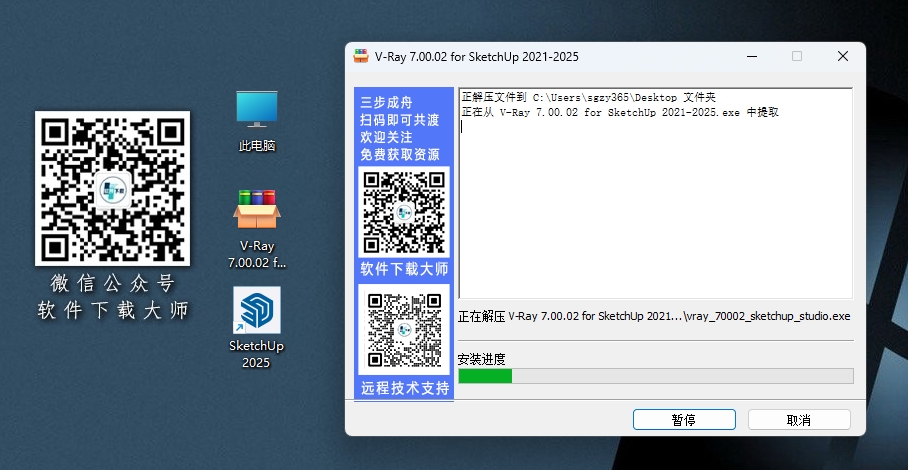Click the 远程技术支持 label

click(405, 388)
